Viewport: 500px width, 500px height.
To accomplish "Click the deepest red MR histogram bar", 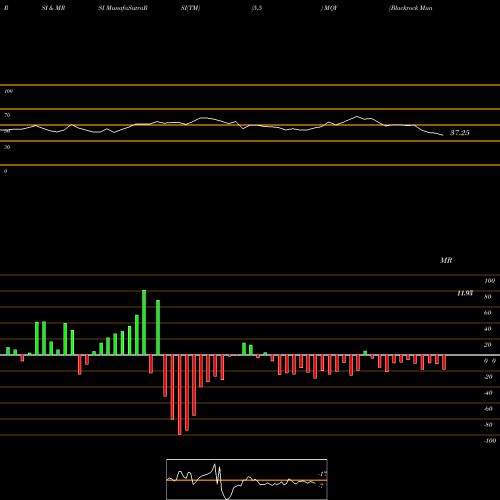I will point(180,395).
